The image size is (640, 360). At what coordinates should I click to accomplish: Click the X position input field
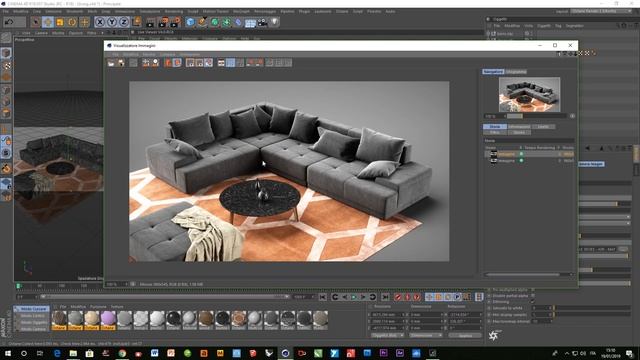point(387,315)
